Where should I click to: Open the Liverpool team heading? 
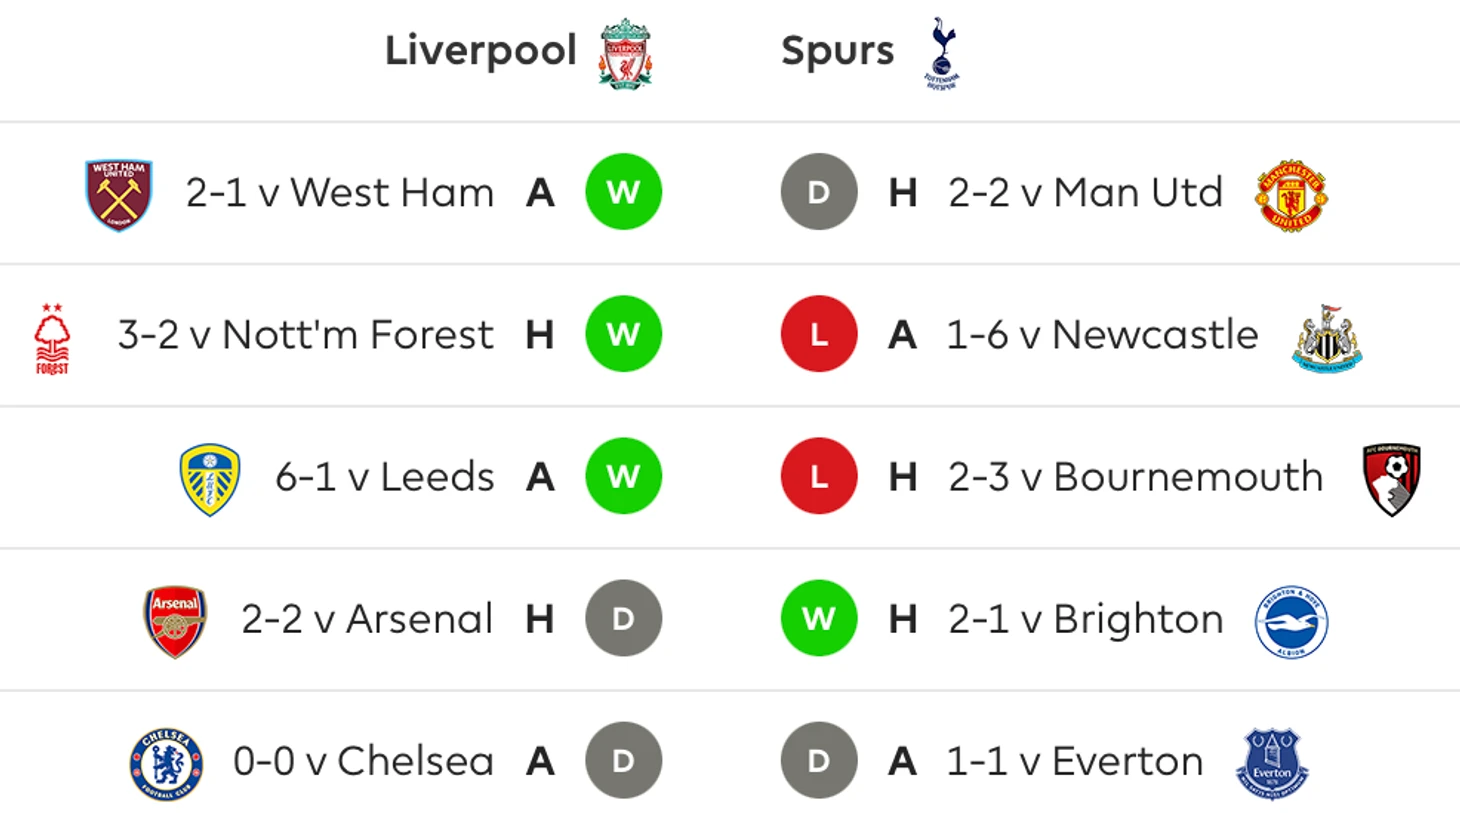(x=481, y=51)
